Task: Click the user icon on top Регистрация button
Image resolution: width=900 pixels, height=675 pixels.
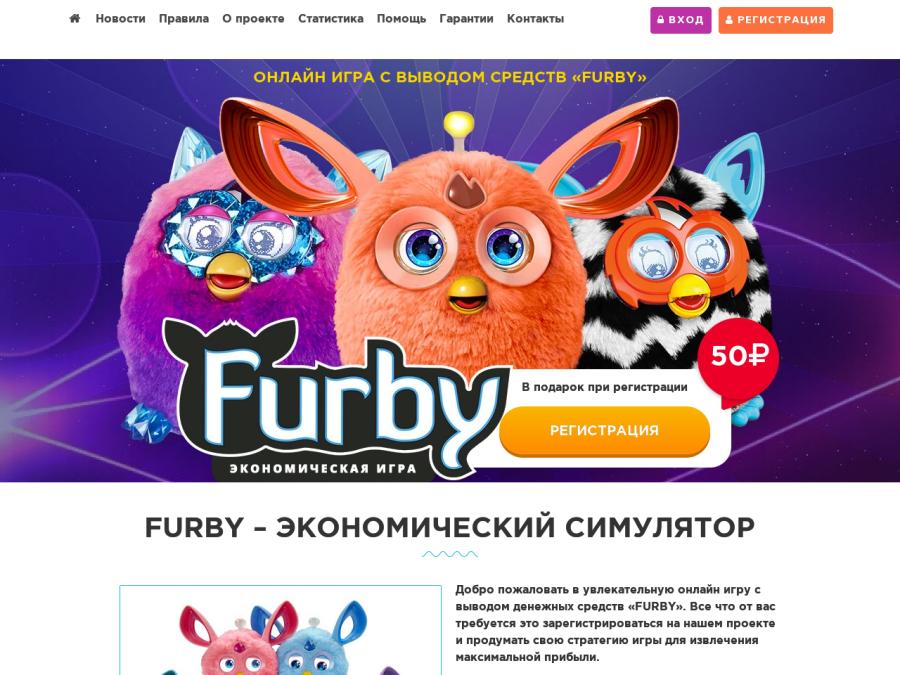Action: tap(729, 20)
